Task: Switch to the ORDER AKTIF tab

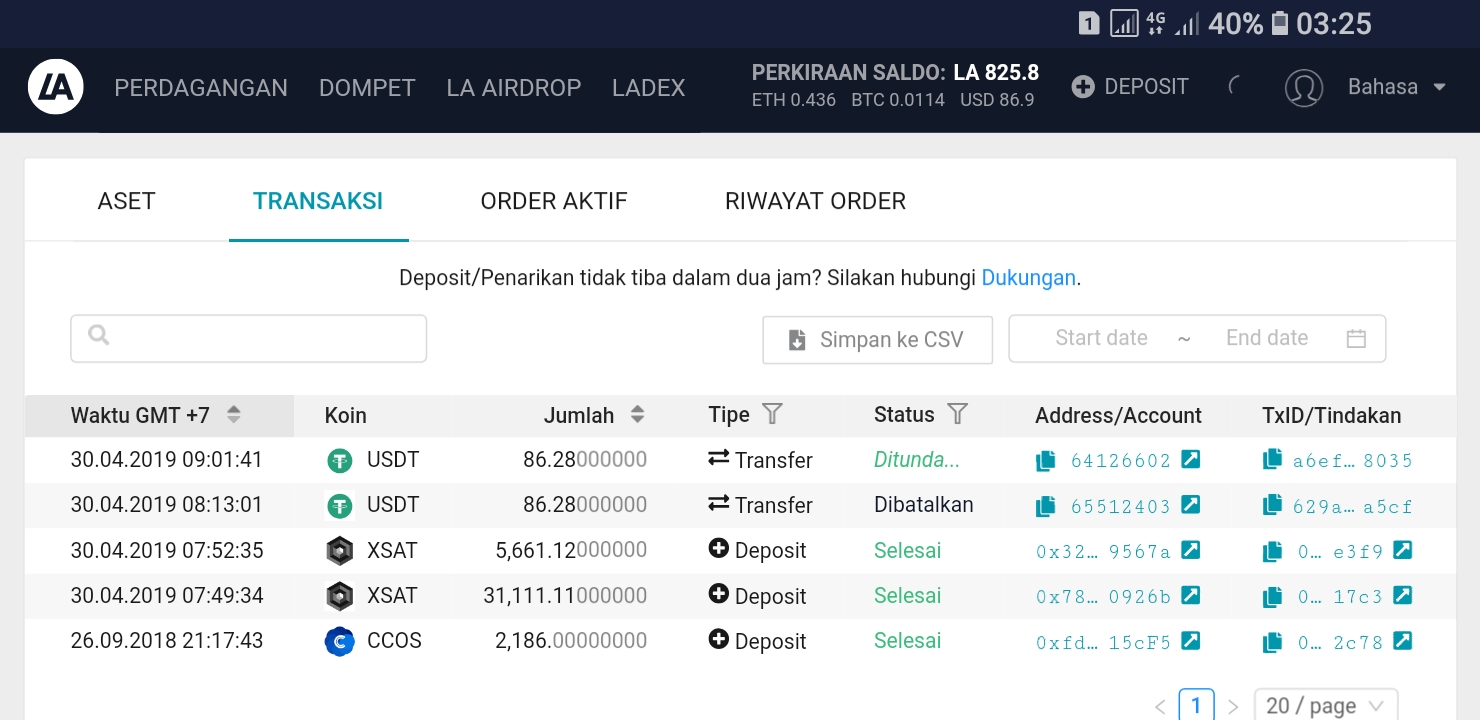Action: pyautogui.click(x=554, y=201)
